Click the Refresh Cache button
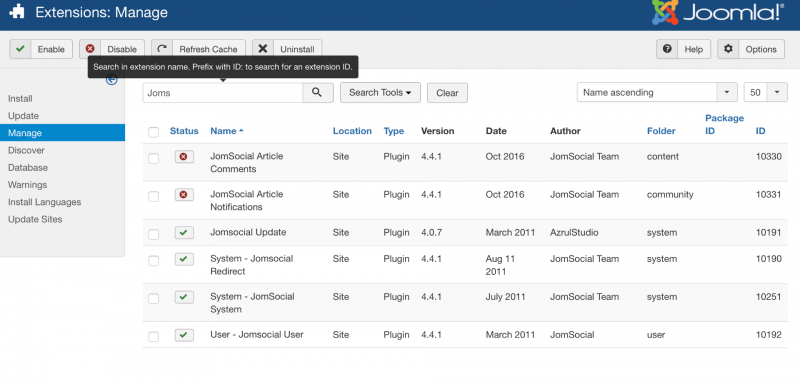Image resolution: width=800 pixels, height=384 pixels. point(198,49)
